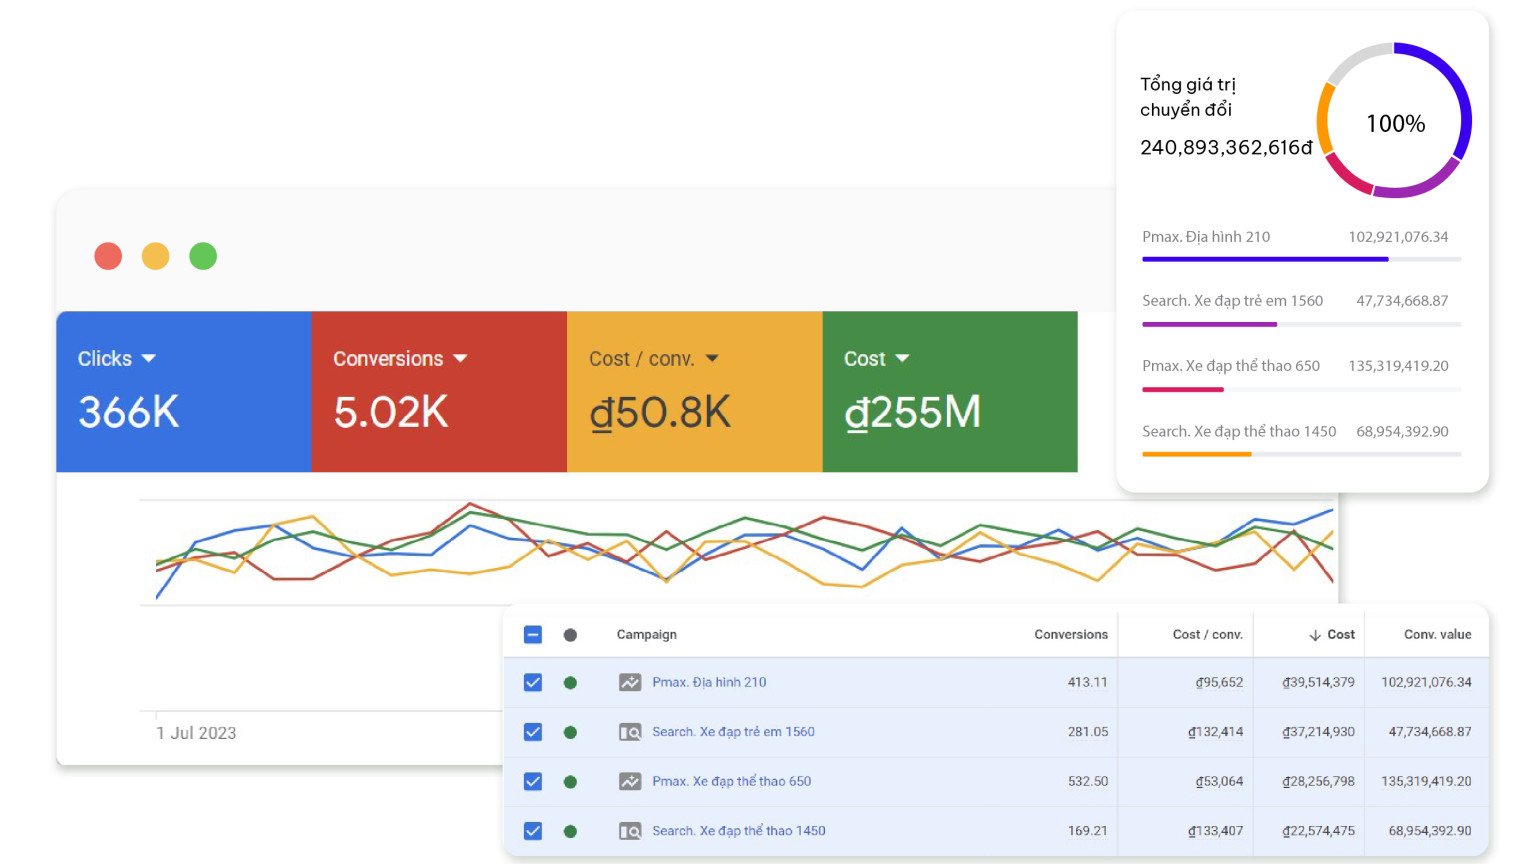The height and width of the screenshot is (864, 1536).
Task: Click the Pmax. Địa hình 210 campaign type icon
Action: coord(630,683)
